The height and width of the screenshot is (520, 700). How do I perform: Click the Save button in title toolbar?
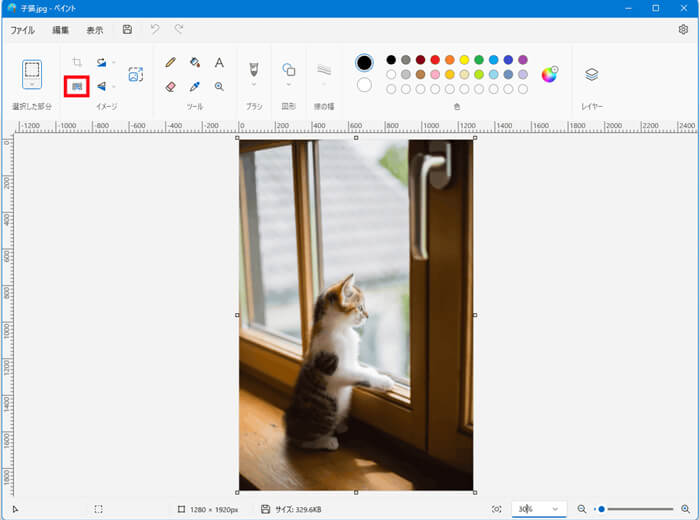(127, 30)
